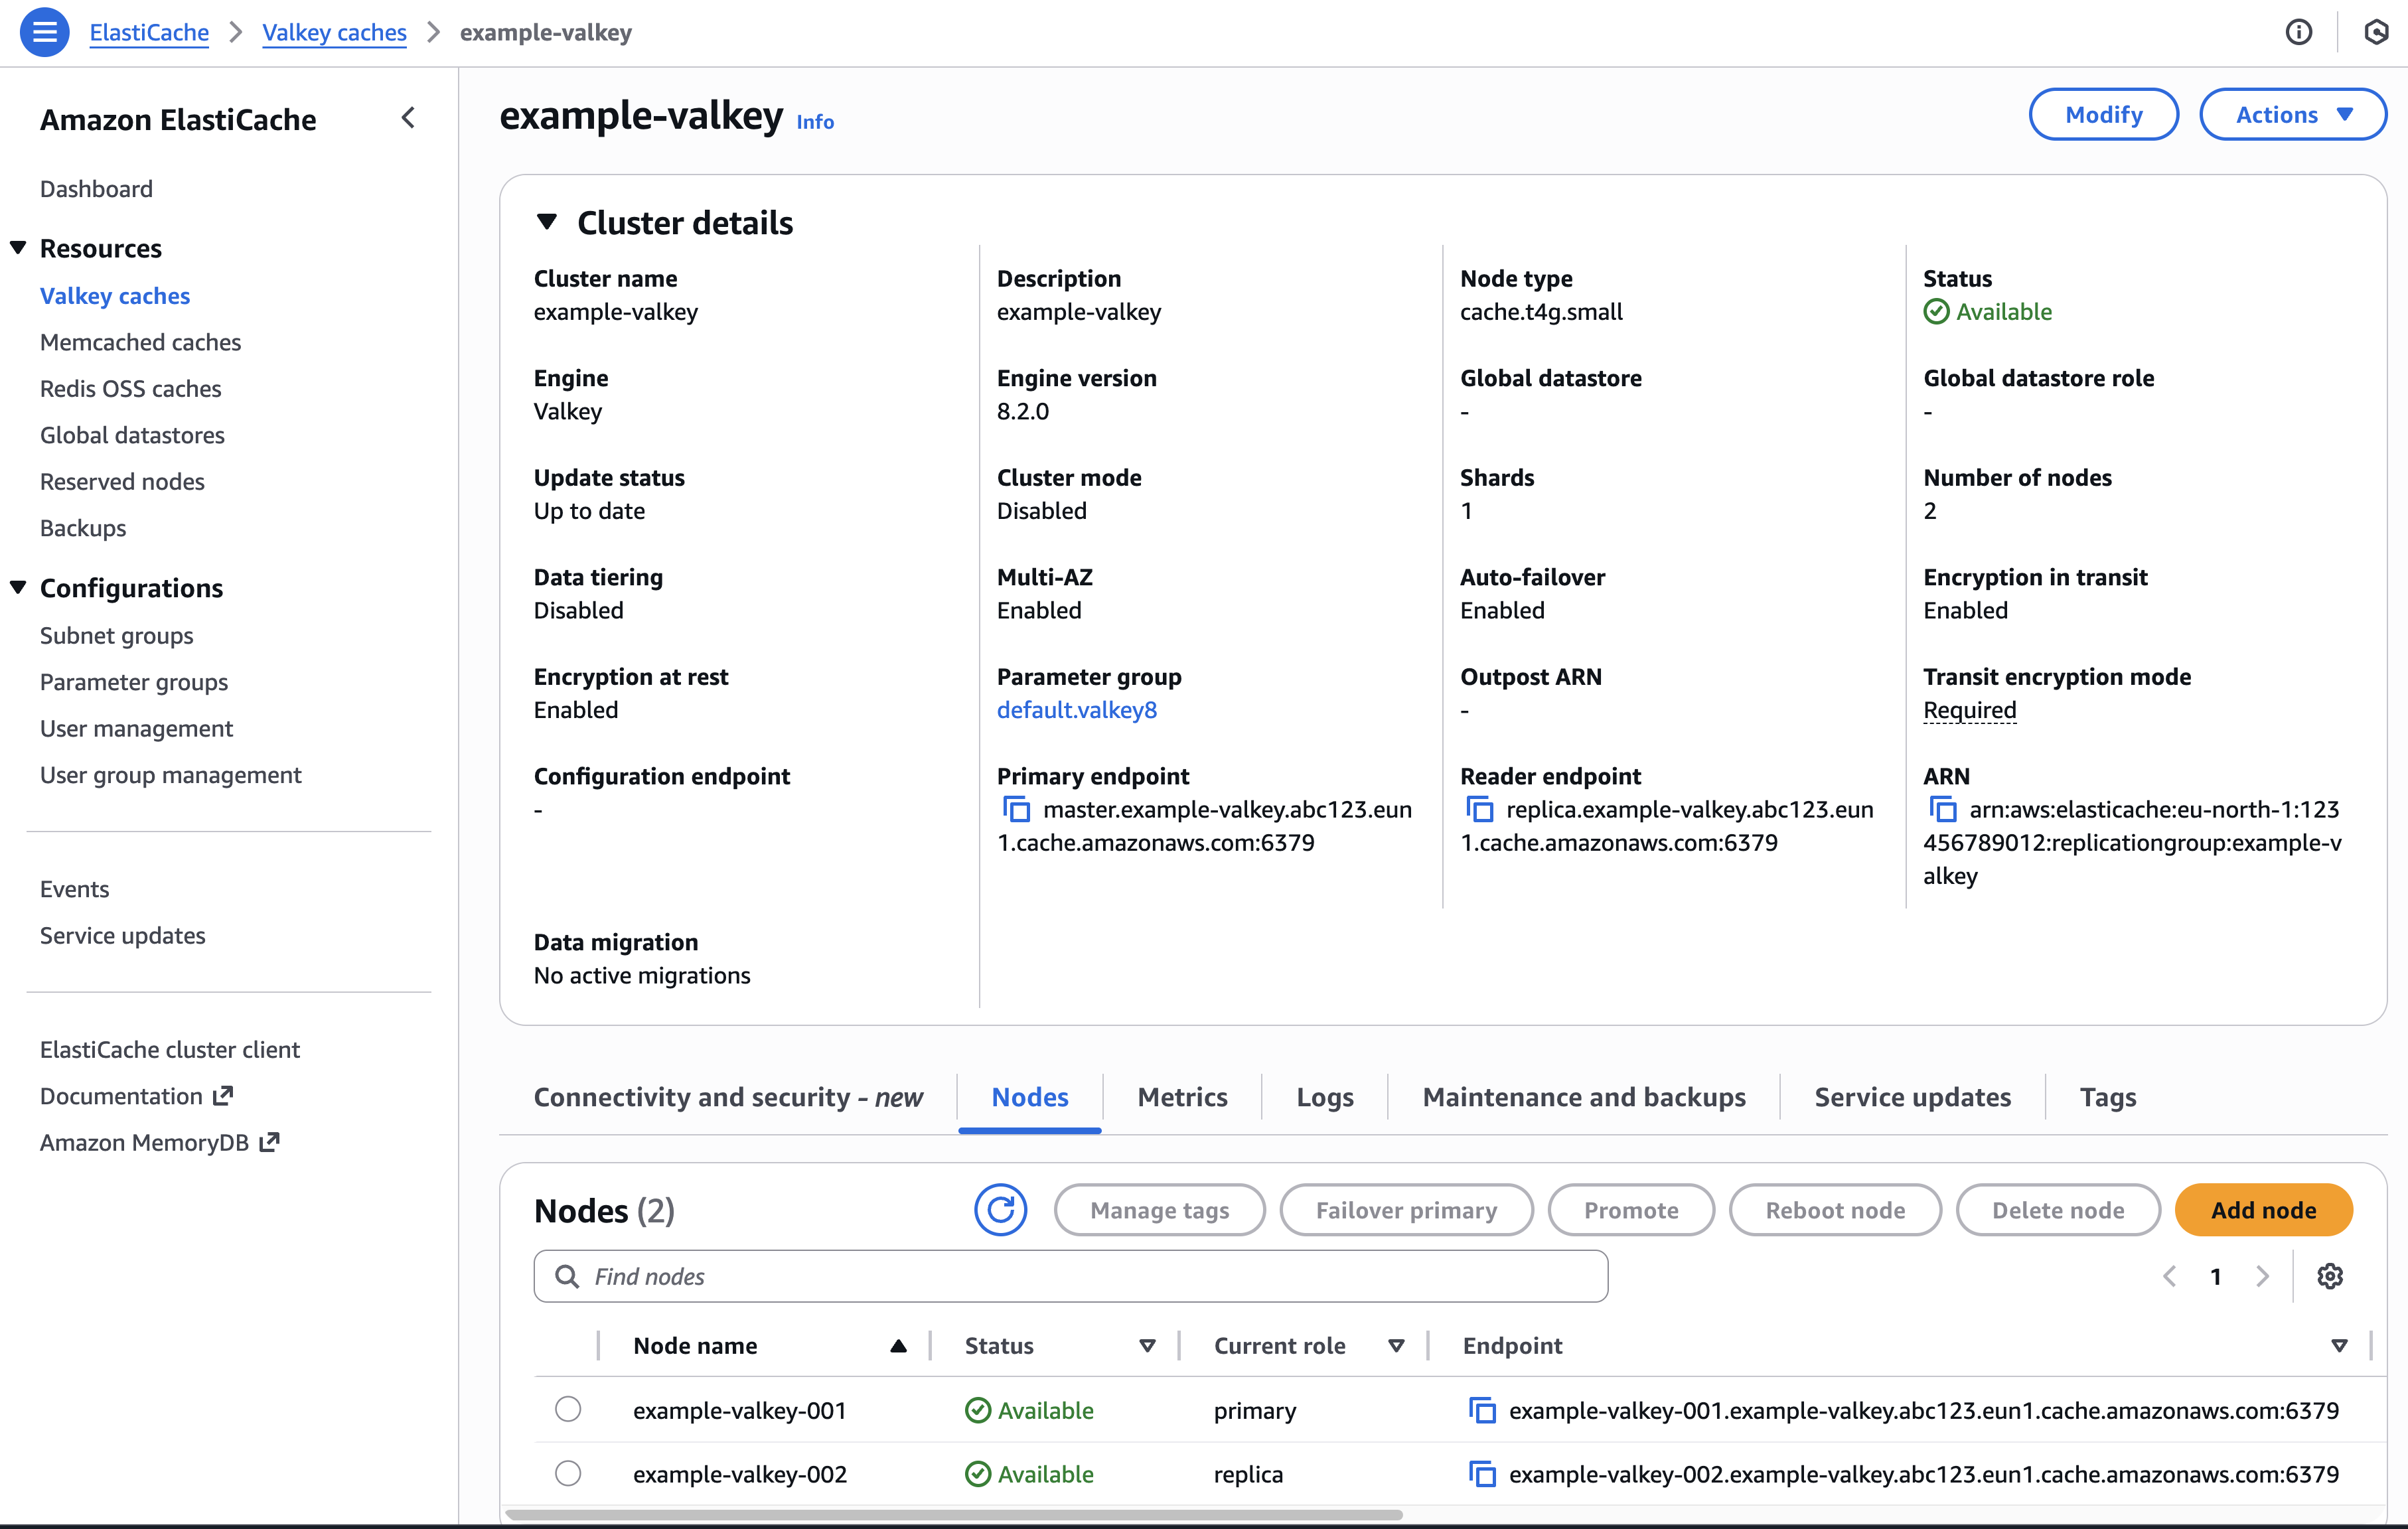This screenshot has height=1529, width=2408.
Task: Open the Maintenance and backups tab
Action: click(x=1583, y=1097)
